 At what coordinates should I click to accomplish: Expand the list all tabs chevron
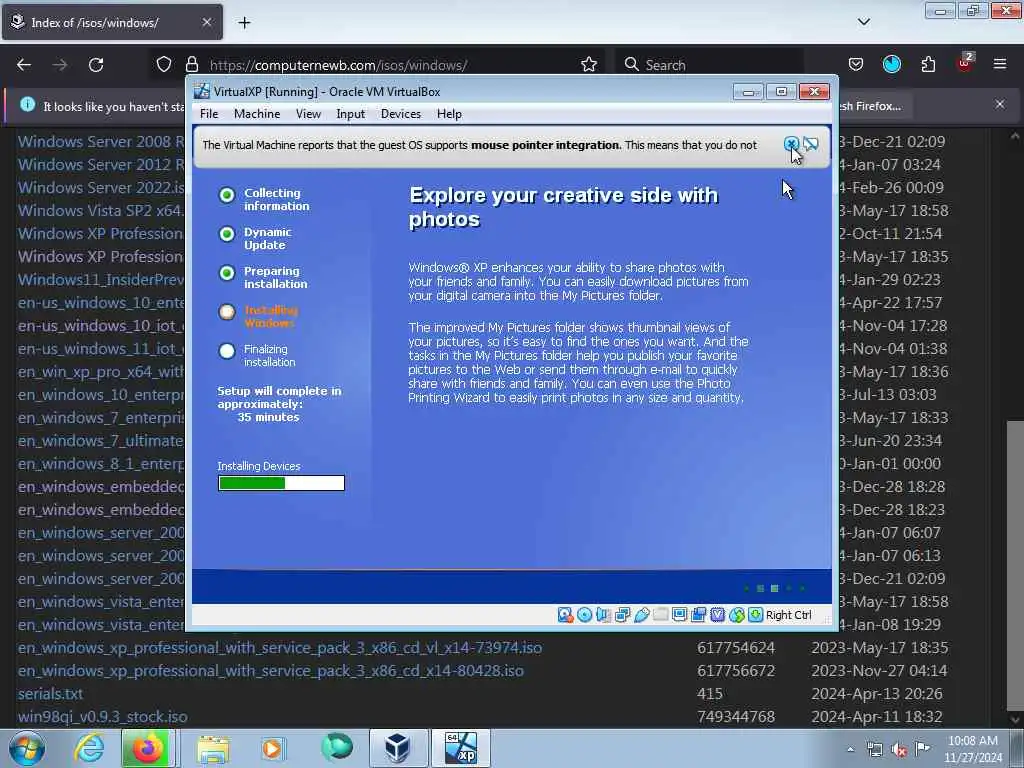pyautogui.click(x=863, y=22)
